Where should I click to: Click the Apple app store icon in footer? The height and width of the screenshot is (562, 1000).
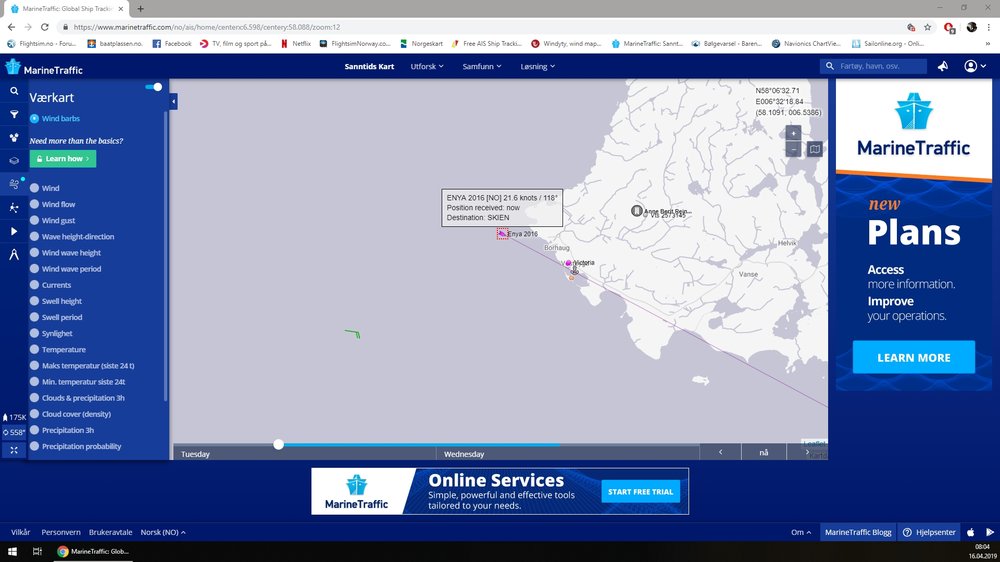point(971,532)
